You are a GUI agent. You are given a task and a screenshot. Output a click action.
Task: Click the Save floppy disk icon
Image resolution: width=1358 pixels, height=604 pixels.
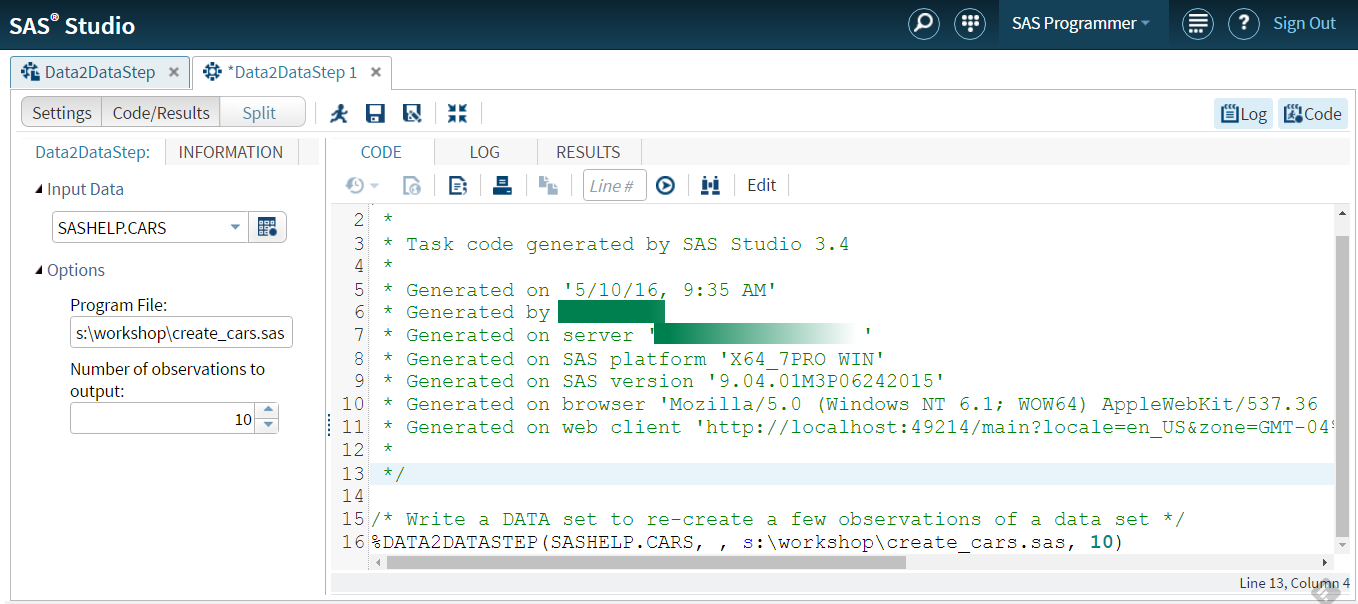click(376, 113)
